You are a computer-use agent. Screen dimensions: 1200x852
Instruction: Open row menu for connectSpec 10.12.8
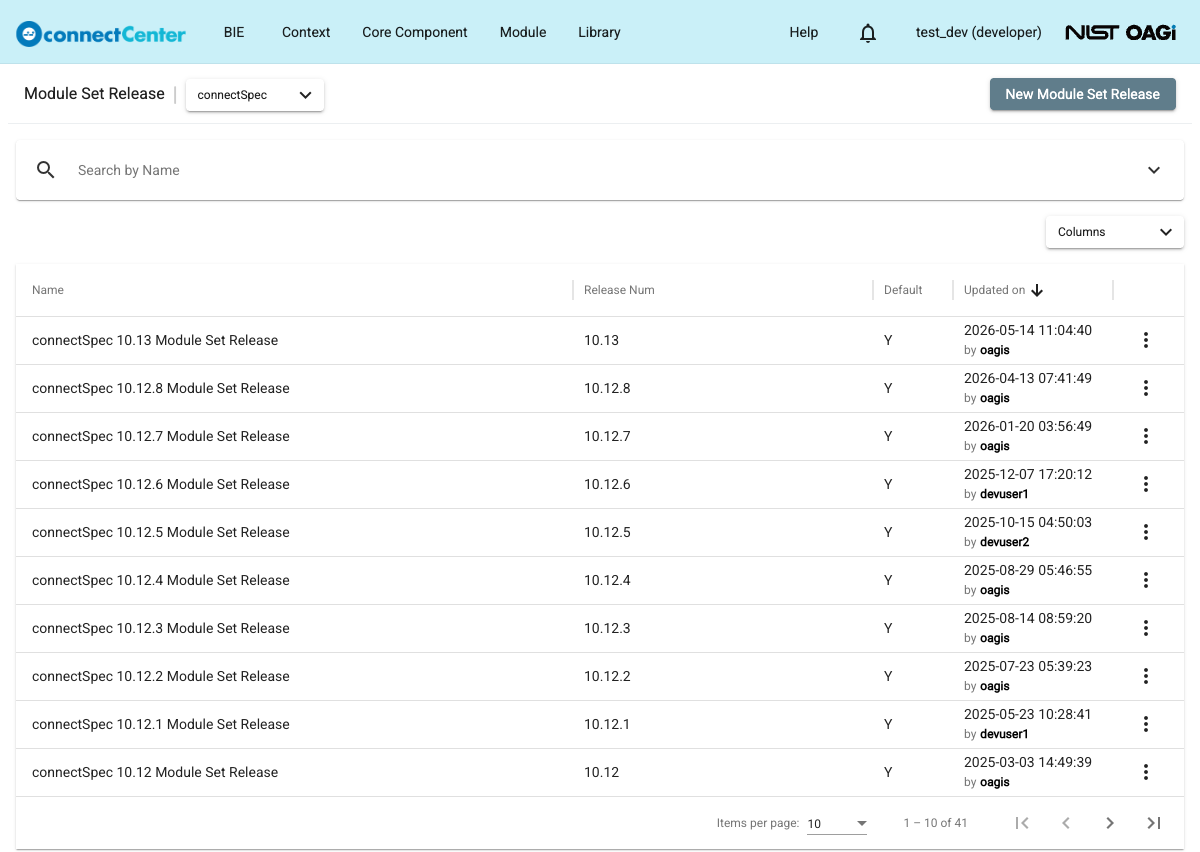coord(1146,388)
